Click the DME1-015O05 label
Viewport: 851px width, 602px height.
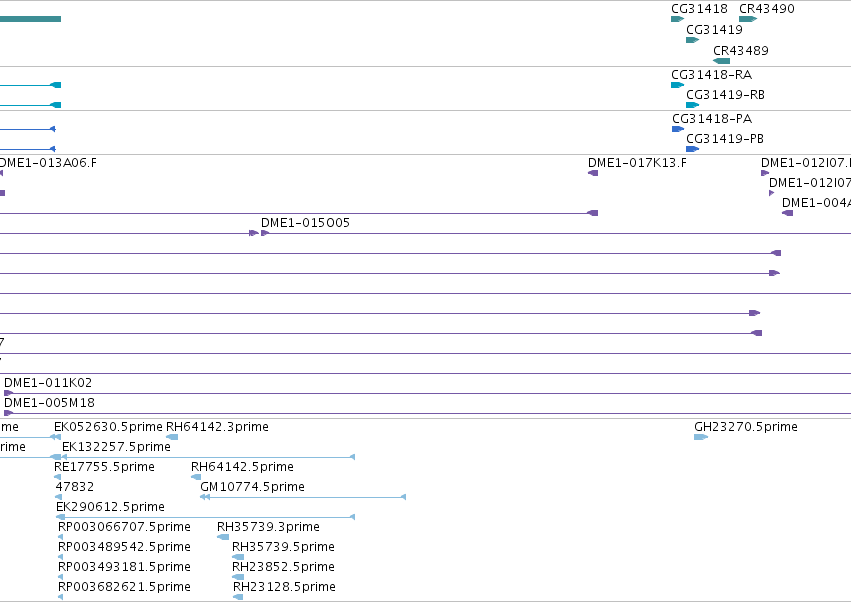pos(305,223)
